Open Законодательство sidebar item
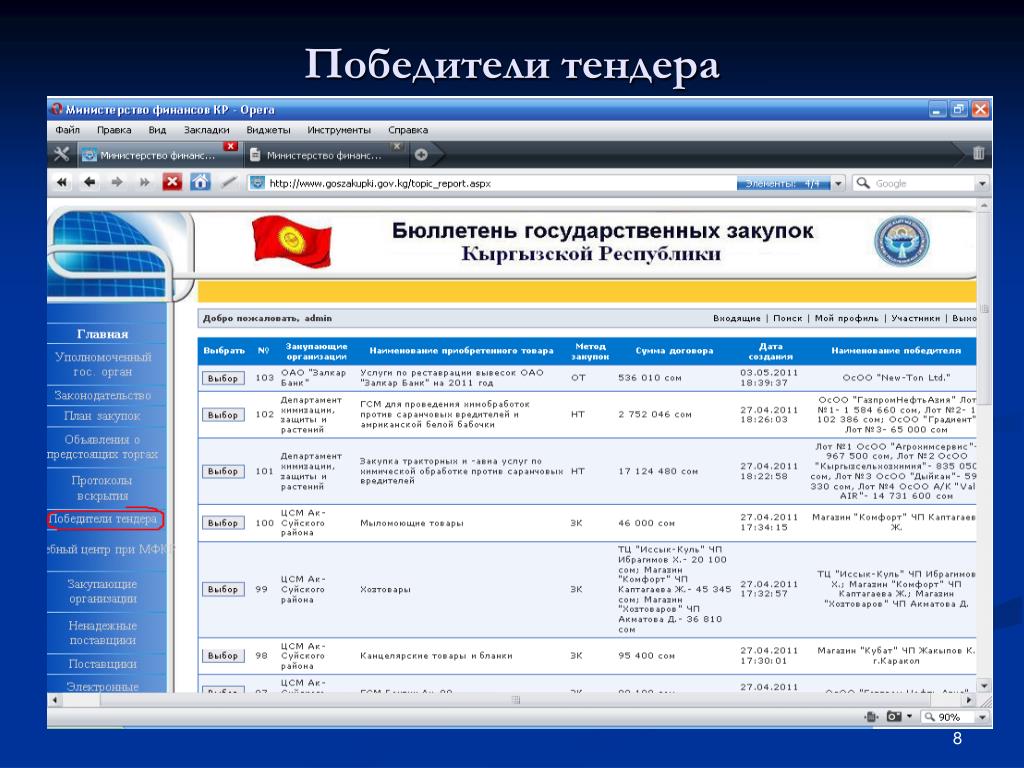1024x768 pixels. coord(103,395)
